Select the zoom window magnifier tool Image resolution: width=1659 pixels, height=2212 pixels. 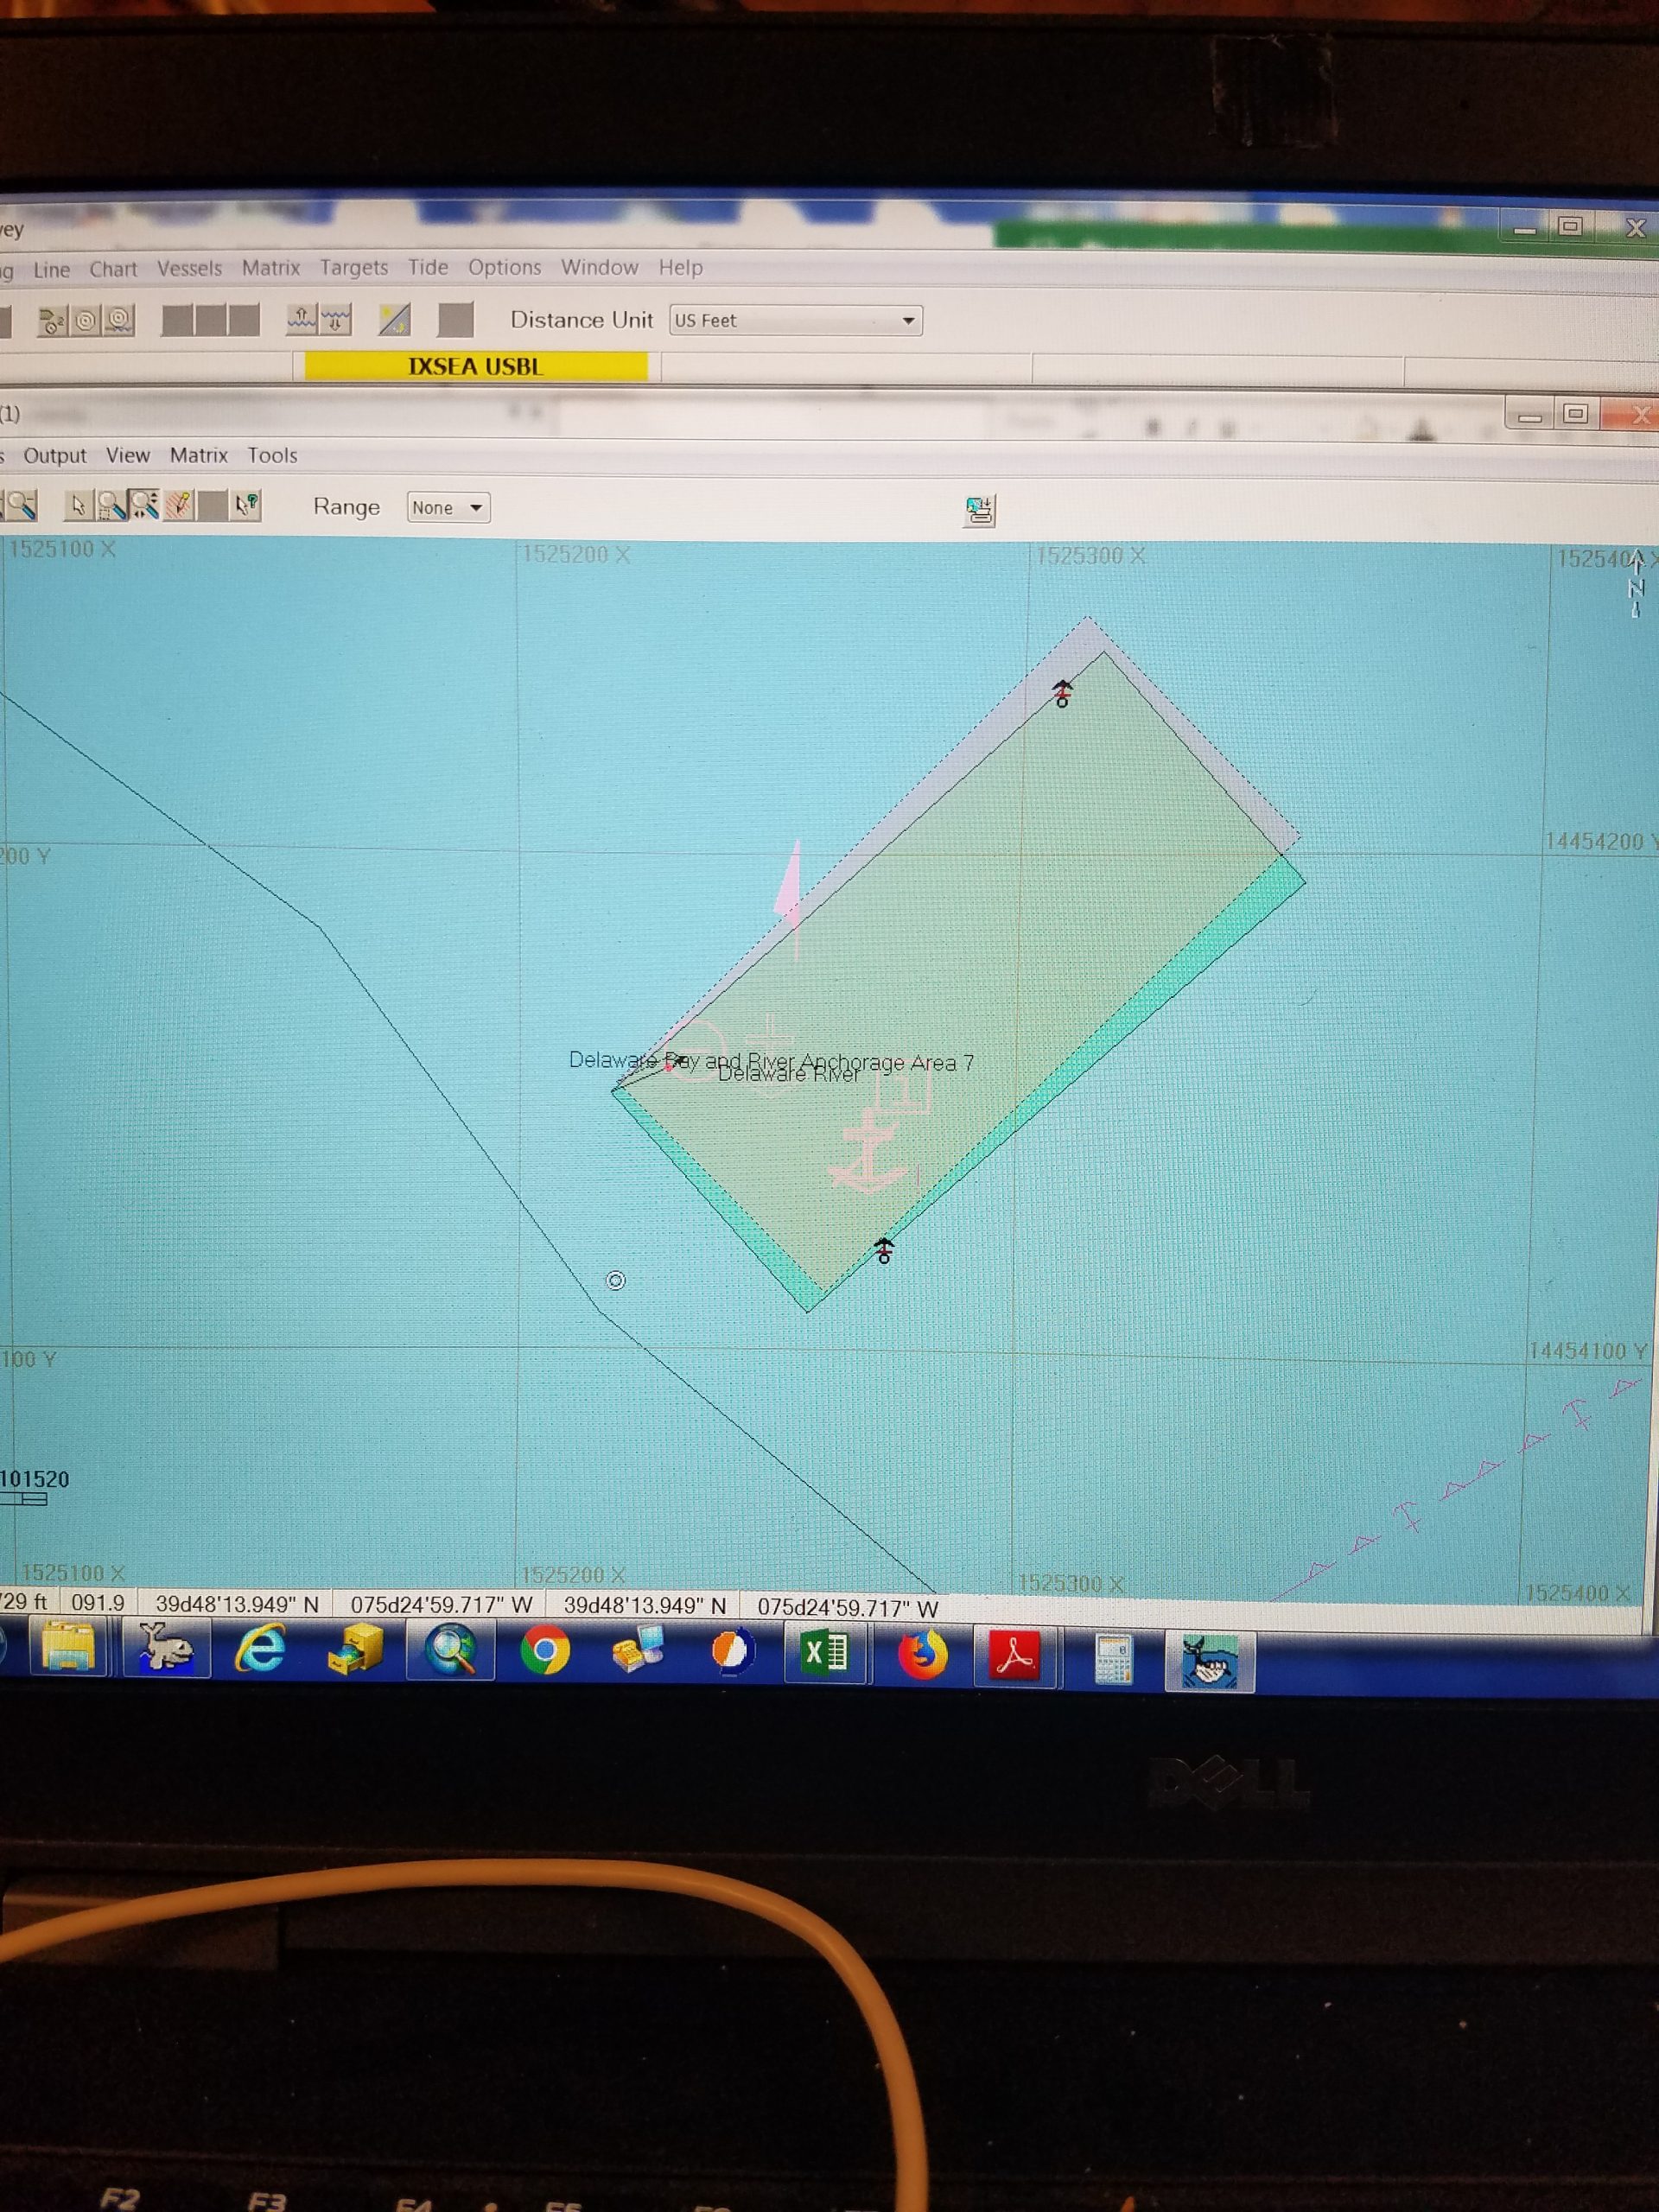(111, 506)
